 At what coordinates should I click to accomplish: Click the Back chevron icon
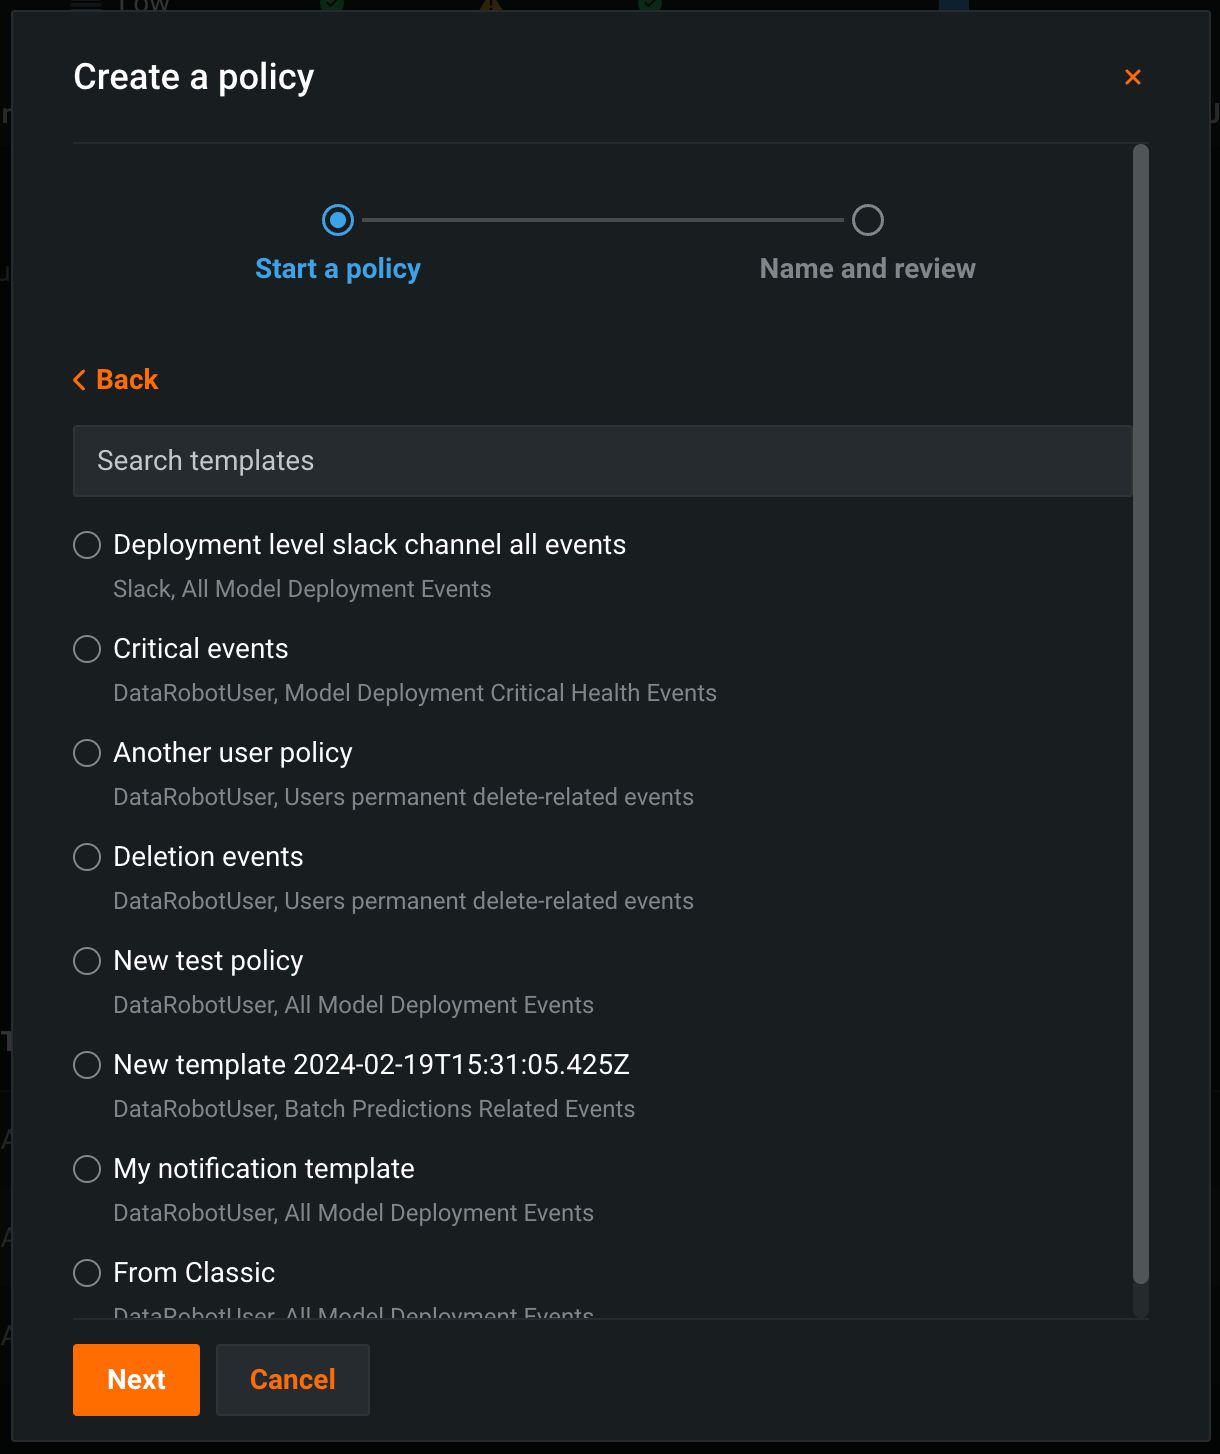point(80,380)
